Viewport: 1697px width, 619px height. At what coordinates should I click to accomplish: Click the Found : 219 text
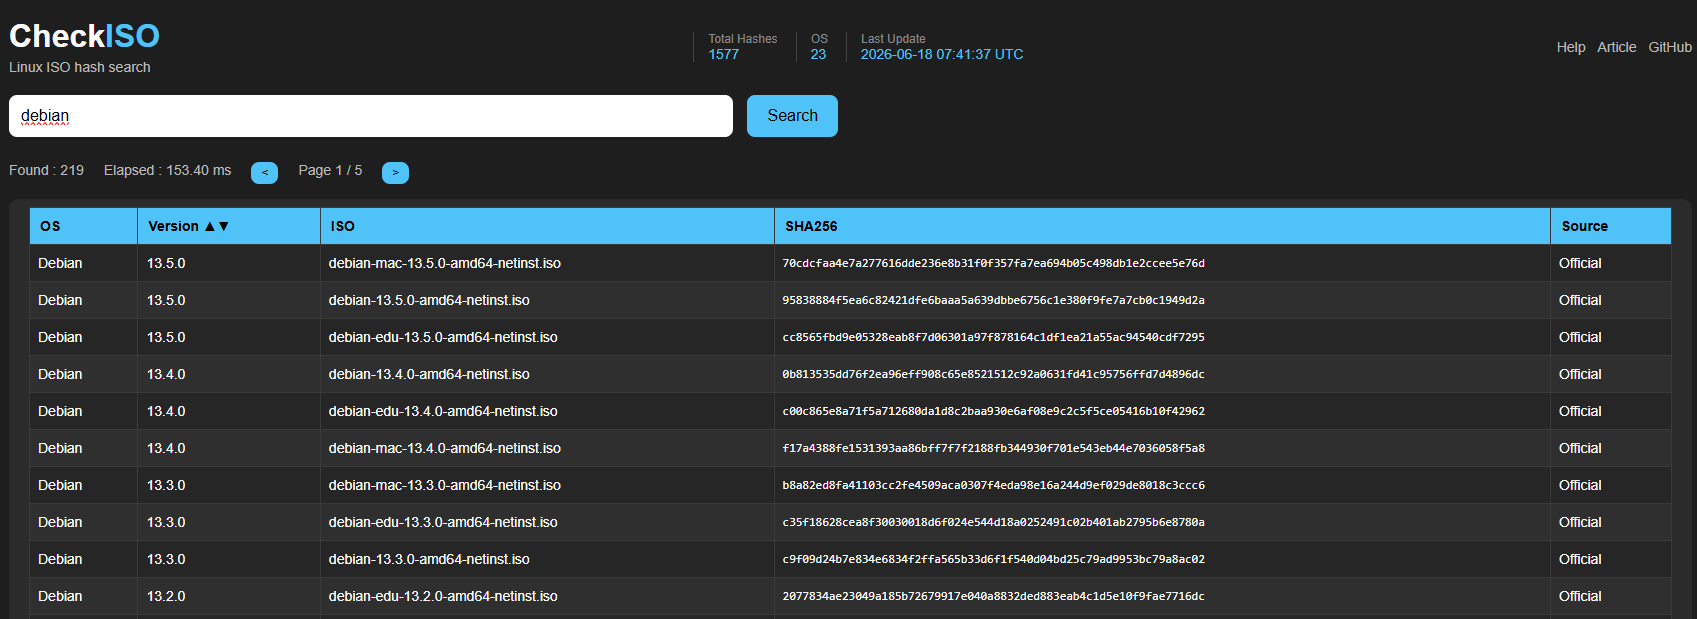46,170
